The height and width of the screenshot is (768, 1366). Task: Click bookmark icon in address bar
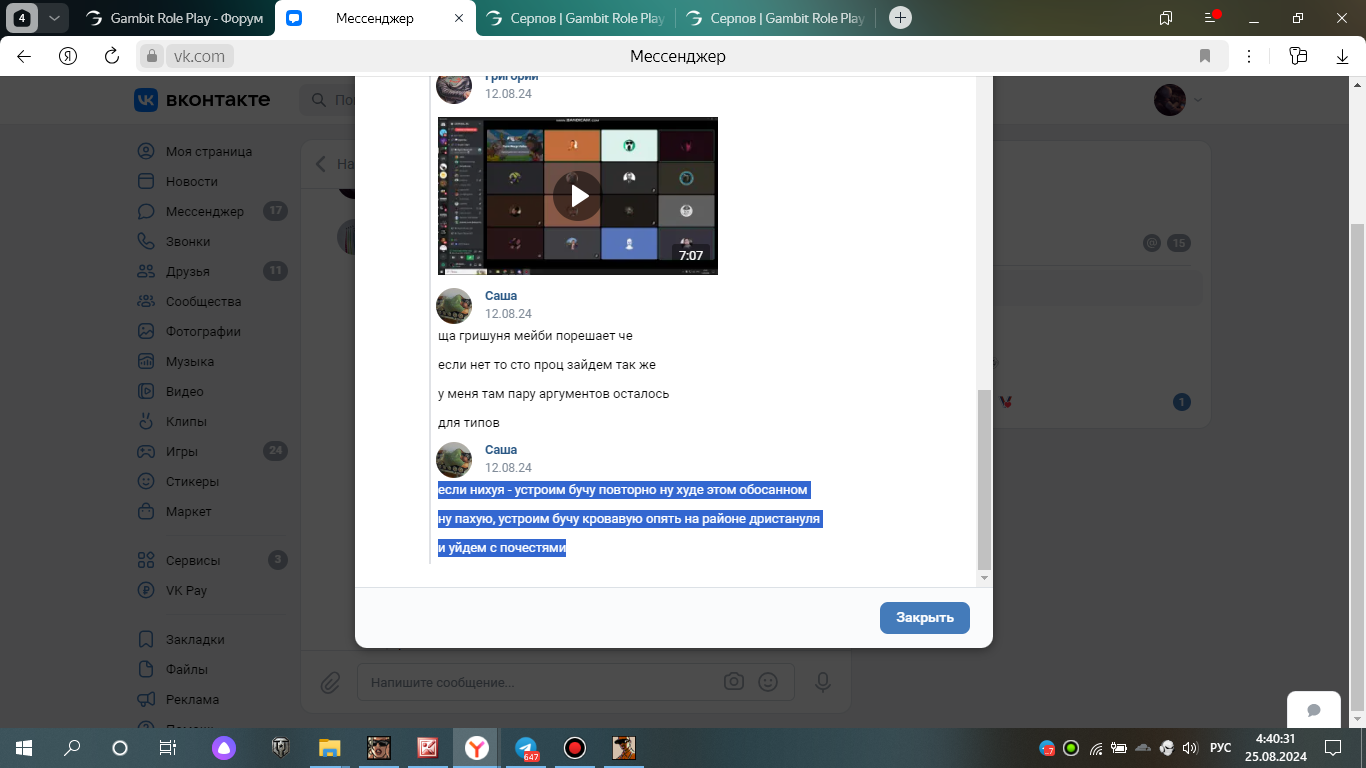pyautogui.click(x=1205, y=56)
